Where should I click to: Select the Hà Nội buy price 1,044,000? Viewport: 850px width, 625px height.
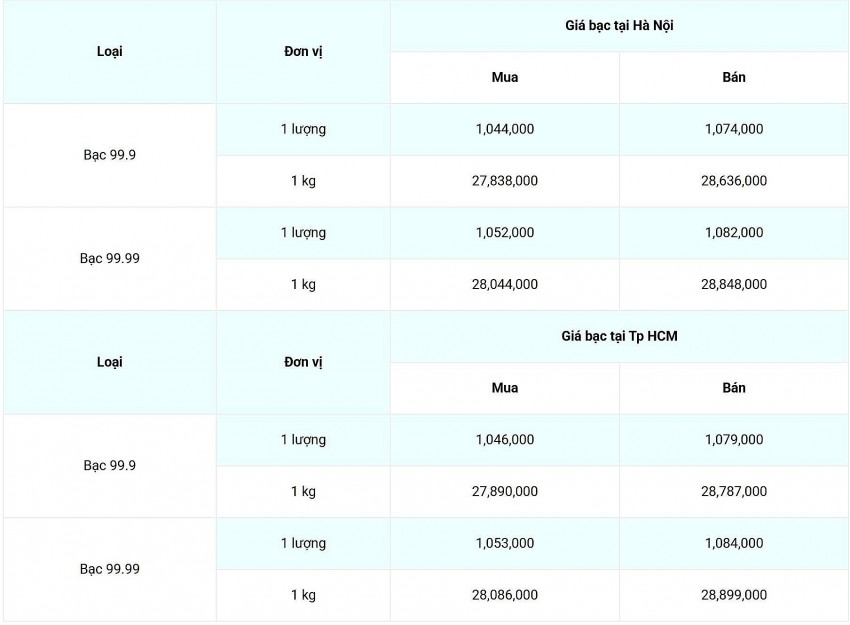(505, 129)
